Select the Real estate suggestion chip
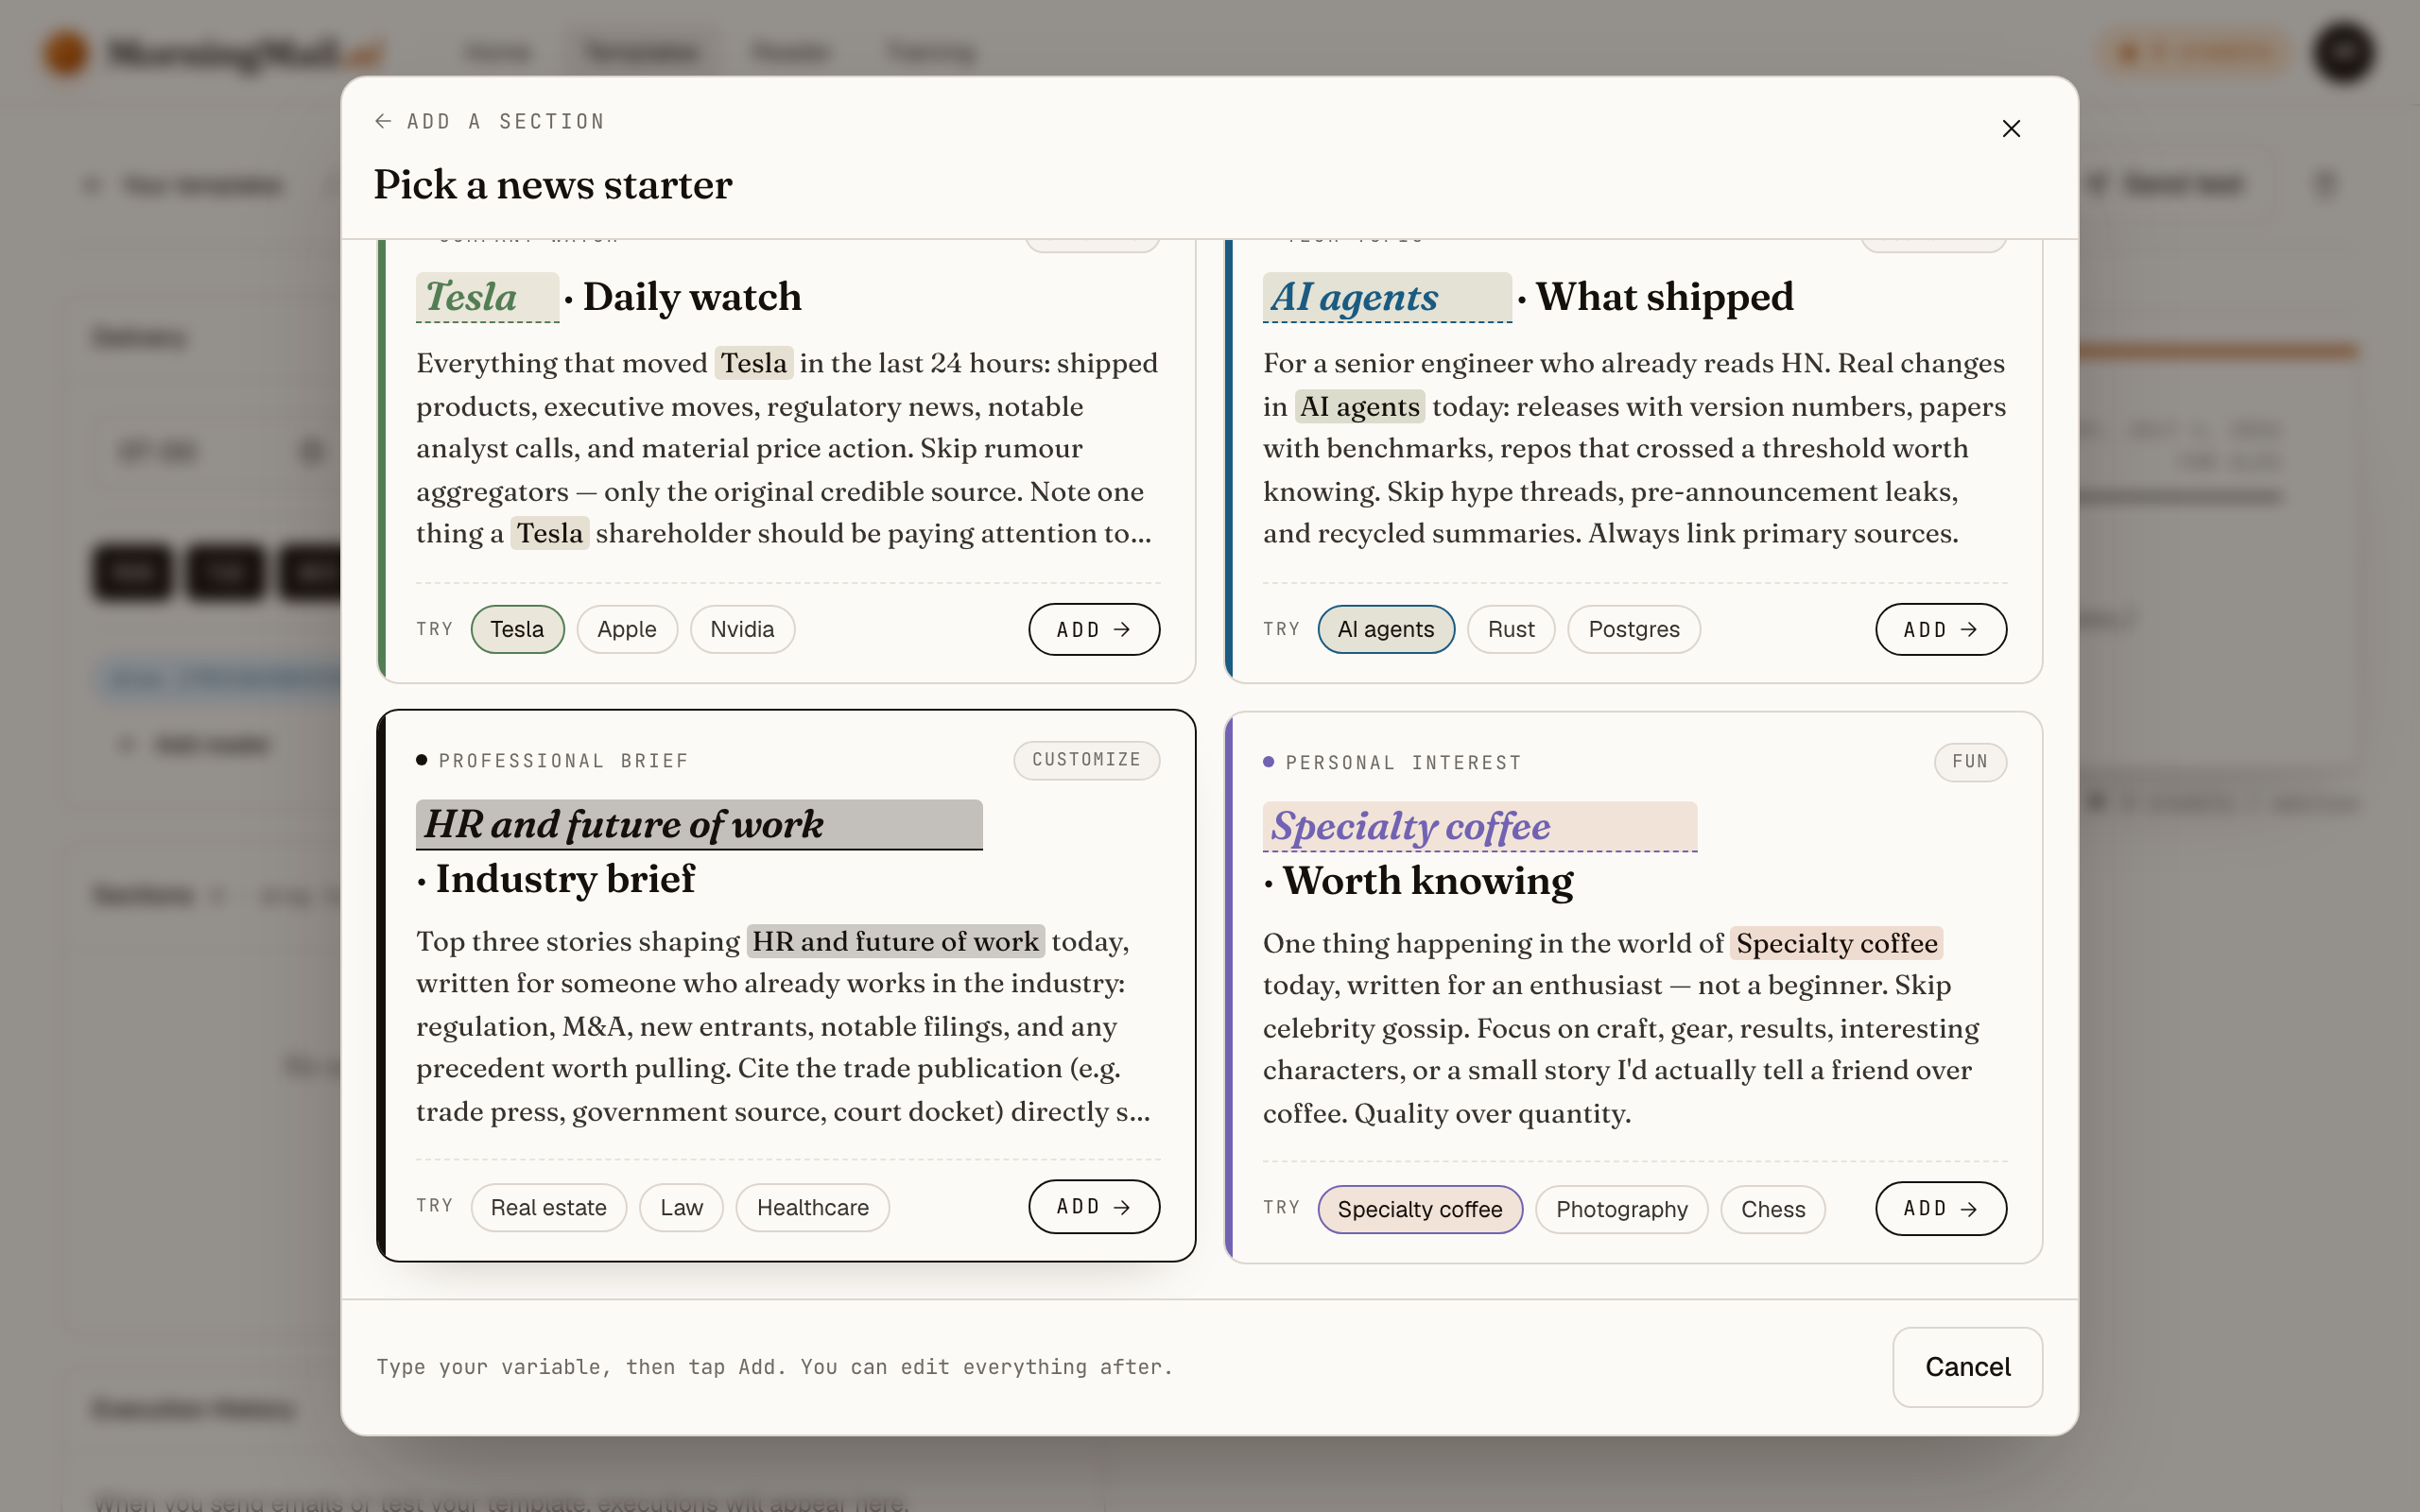The height and width of the screenshot is (1512, 2420). pyautogui.click(x=548, y=1207)
